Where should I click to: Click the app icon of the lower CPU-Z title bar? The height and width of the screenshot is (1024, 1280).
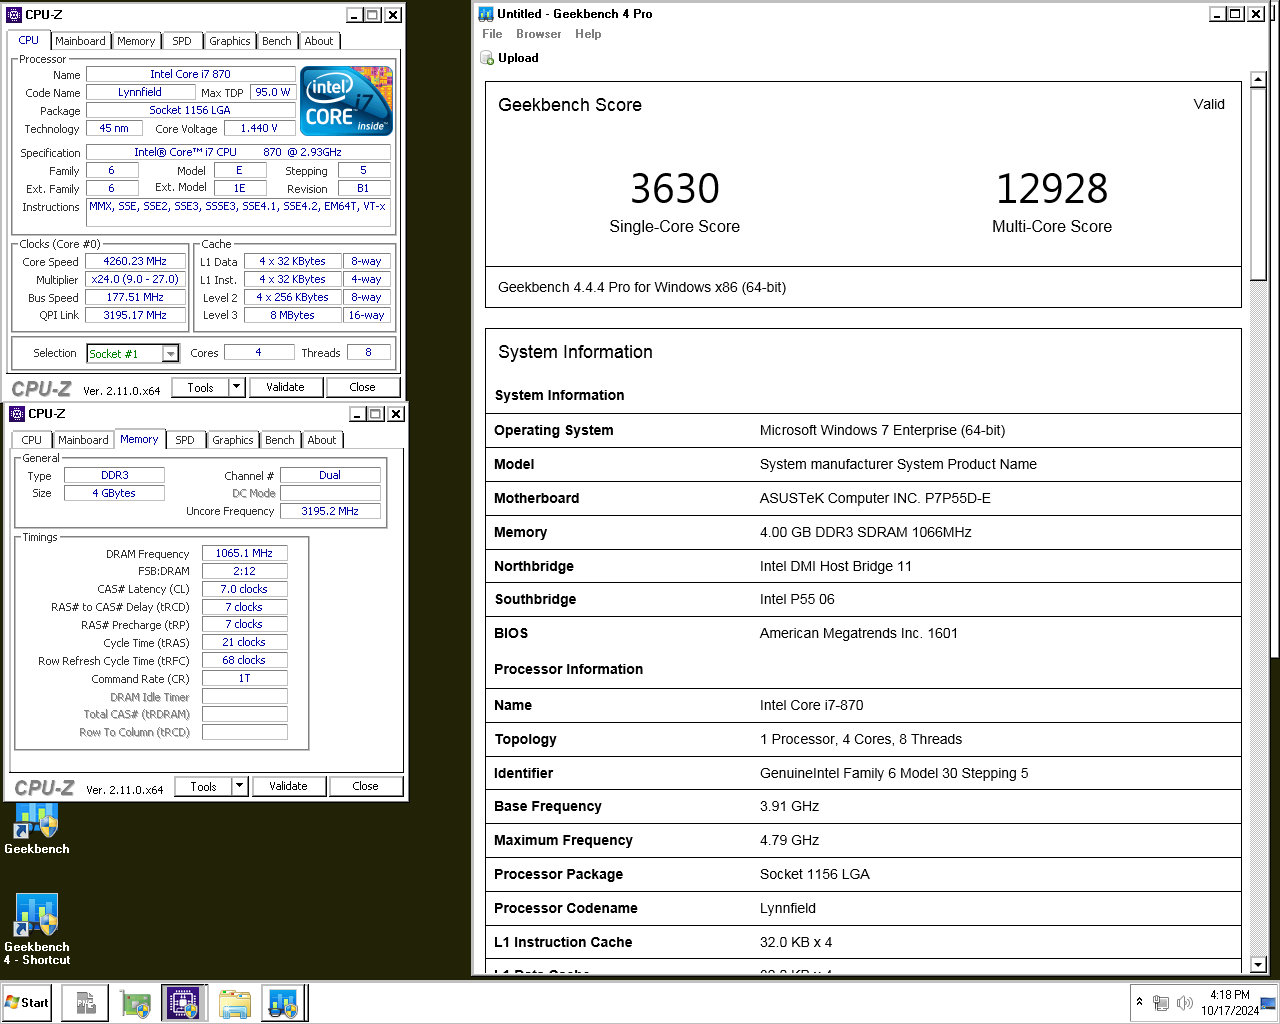pyautogui.click(x=17, y=414)
